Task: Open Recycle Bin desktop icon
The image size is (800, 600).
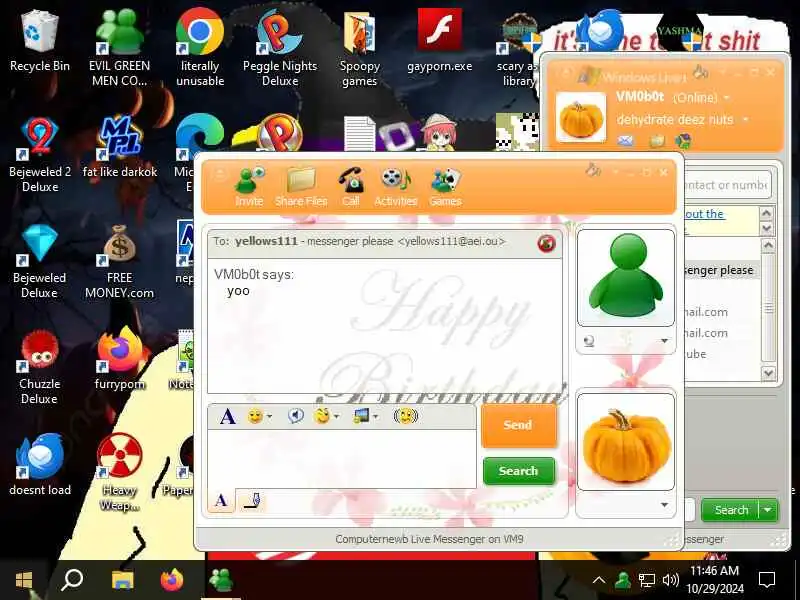Action: (40, 42)
